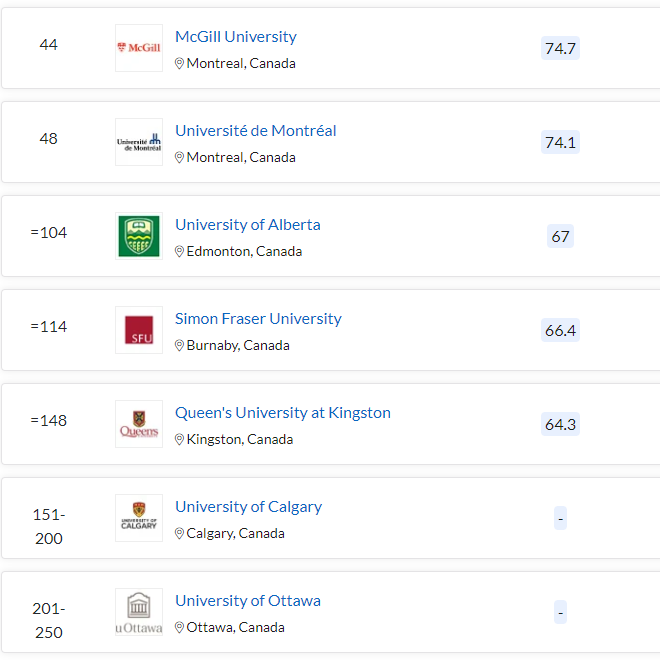Screen dimensions: 660x660
Task: Click the University of Calgary crest logo
Action: 139,518
